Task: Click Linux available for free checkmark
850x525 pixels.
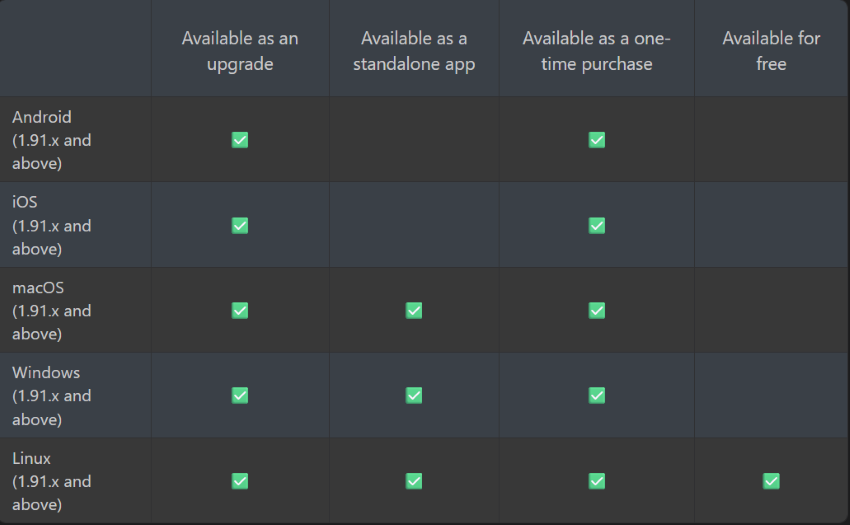Action: 771,481
